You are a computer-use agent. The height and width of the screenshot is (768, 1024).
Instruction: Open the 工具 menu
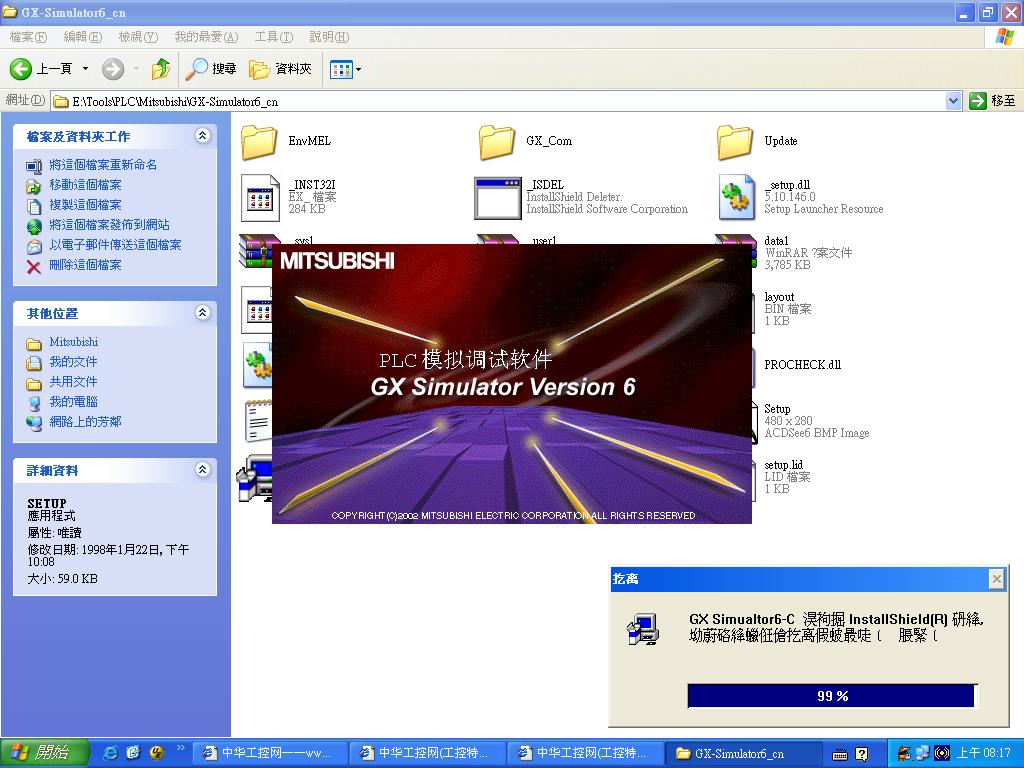tap(274, 37)
